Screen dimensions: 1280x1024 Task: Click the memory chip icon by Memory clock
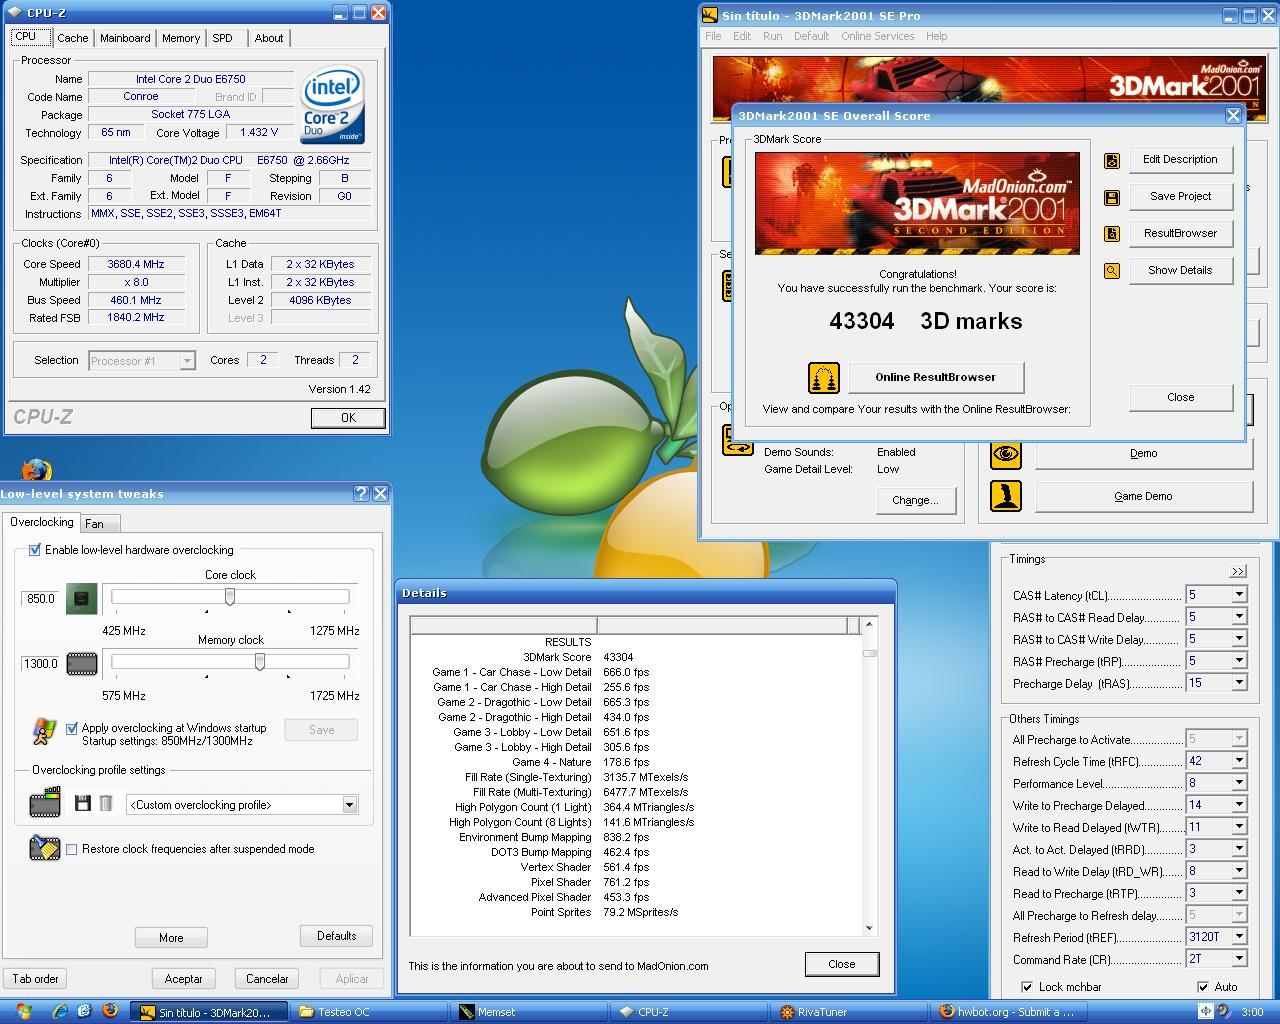pyautogui.click(x=82, y=663)
